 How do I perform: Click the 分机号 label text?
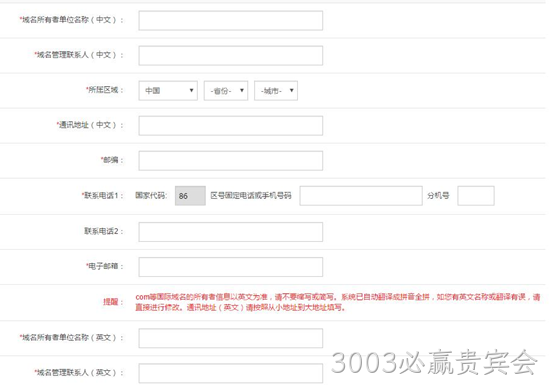pos(438,195)
